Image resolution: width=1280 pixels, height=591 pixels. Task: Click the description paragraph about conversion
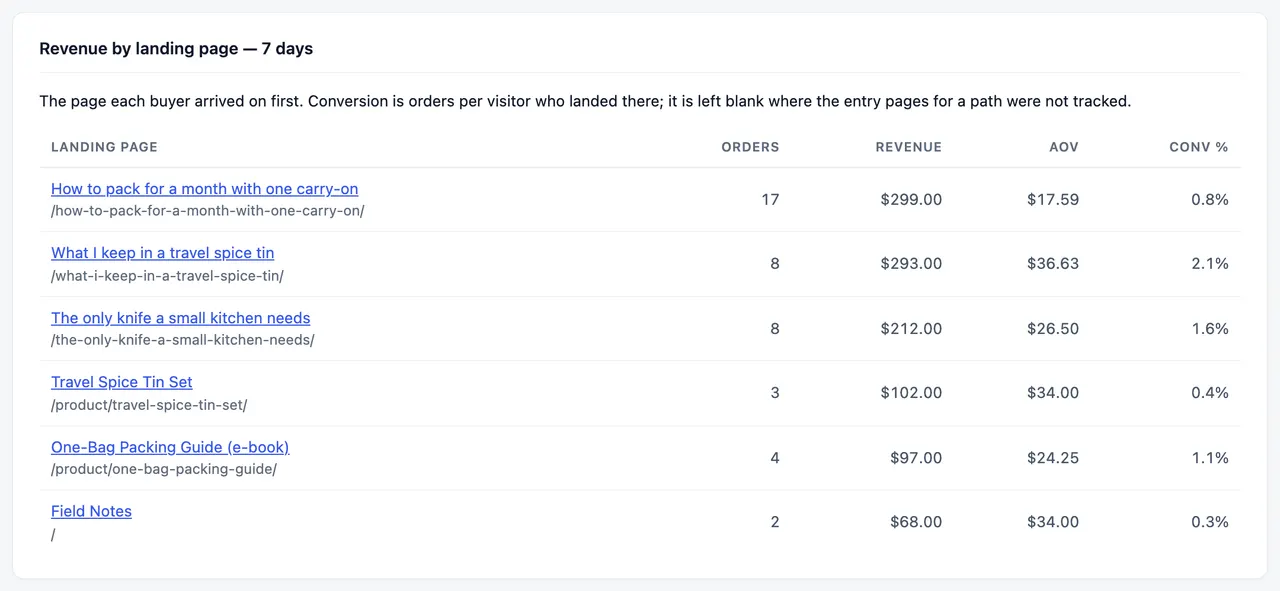click(585, 101)
